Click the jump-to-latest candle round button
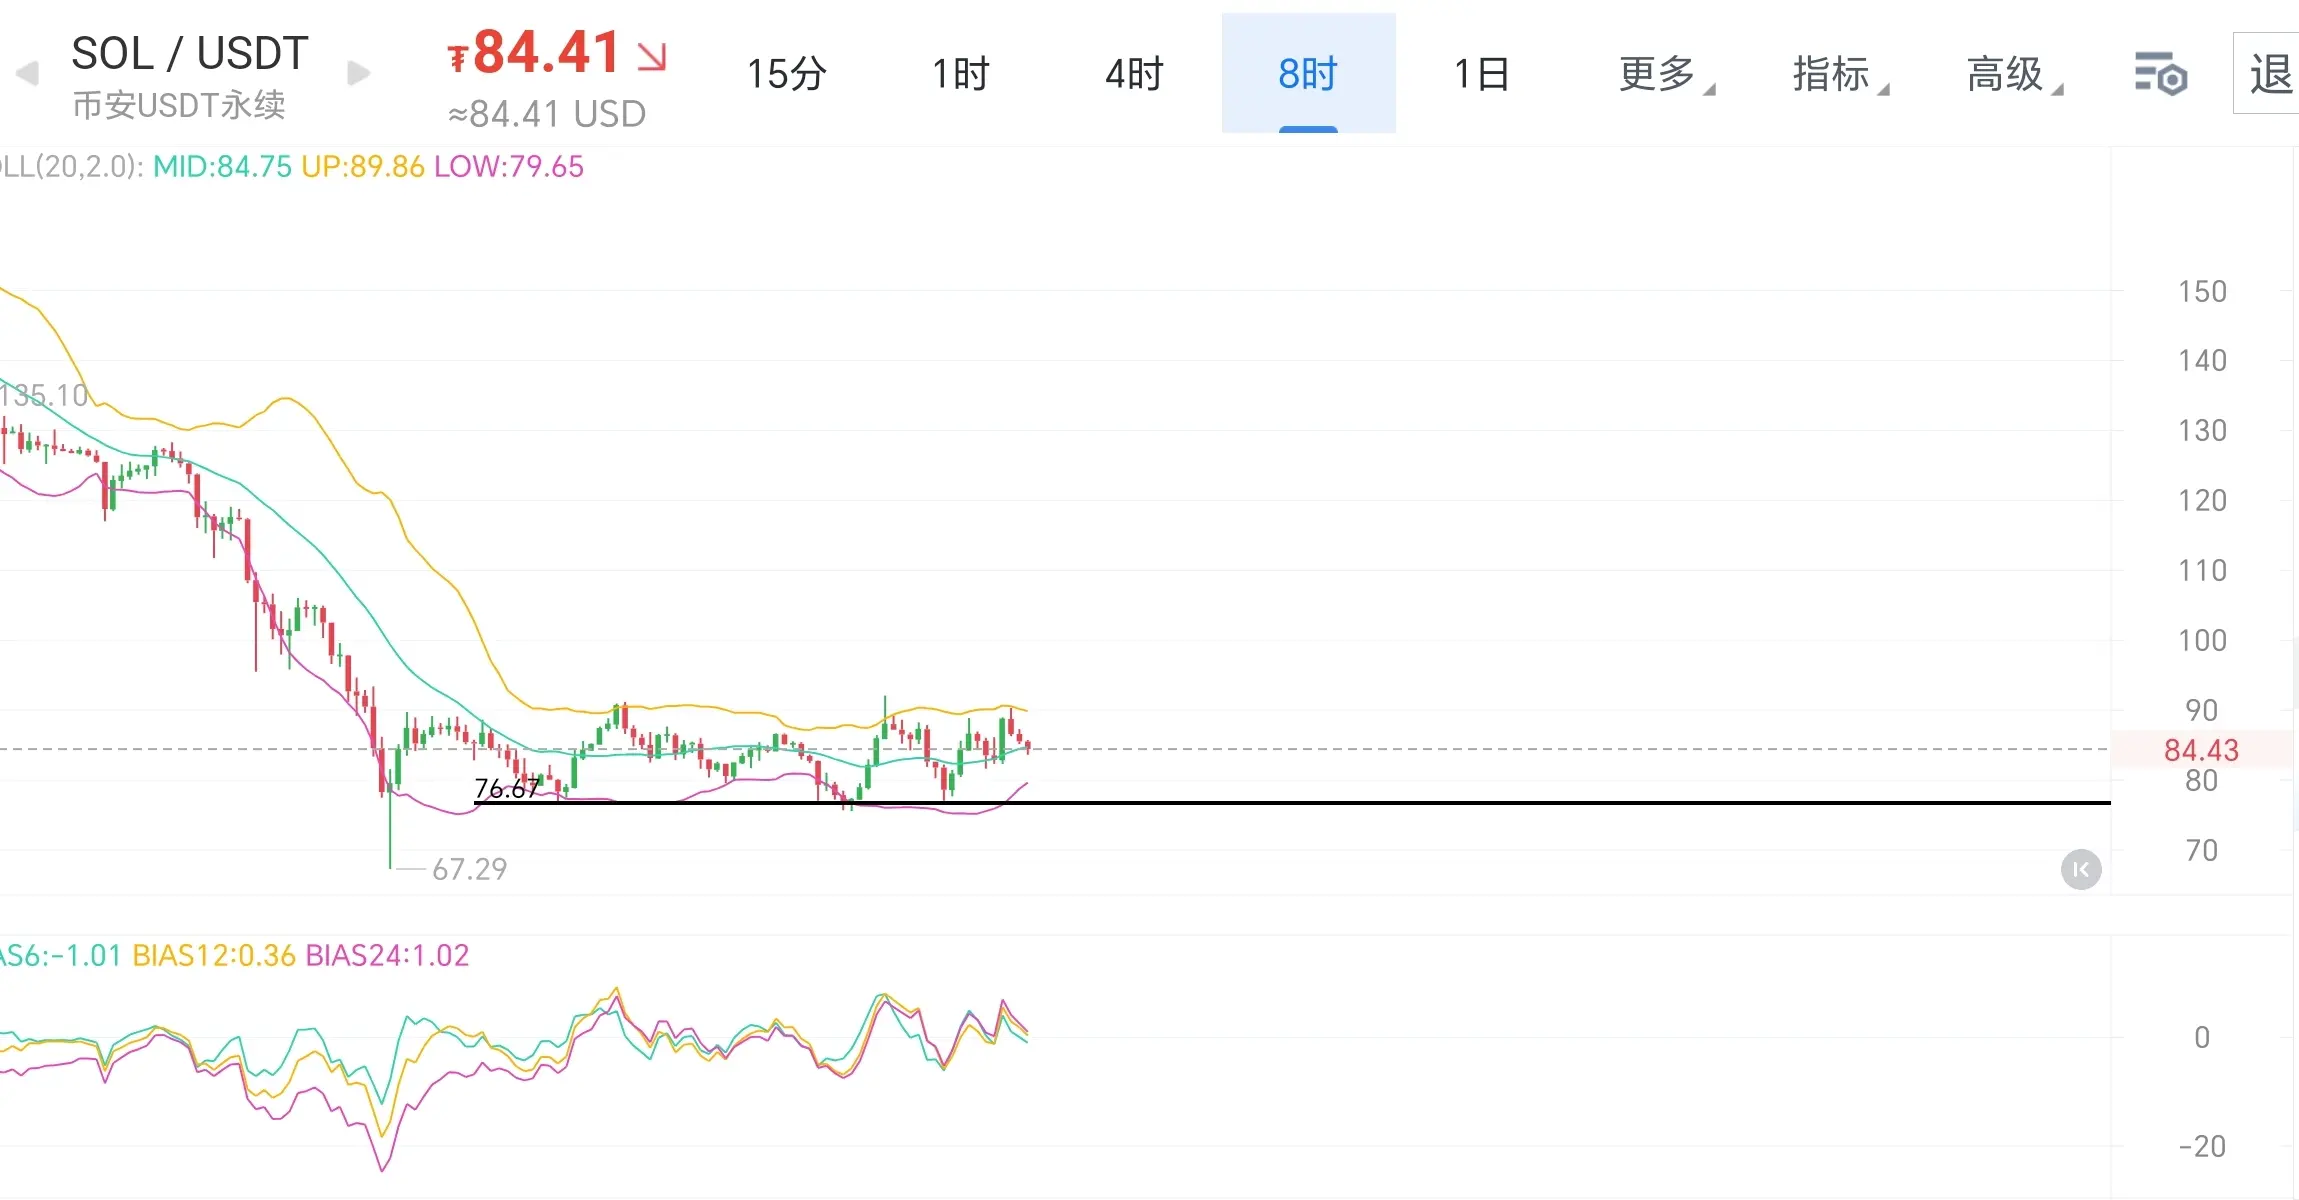This screenshot has height=1200, width=2299. [x=2080, y=869]
